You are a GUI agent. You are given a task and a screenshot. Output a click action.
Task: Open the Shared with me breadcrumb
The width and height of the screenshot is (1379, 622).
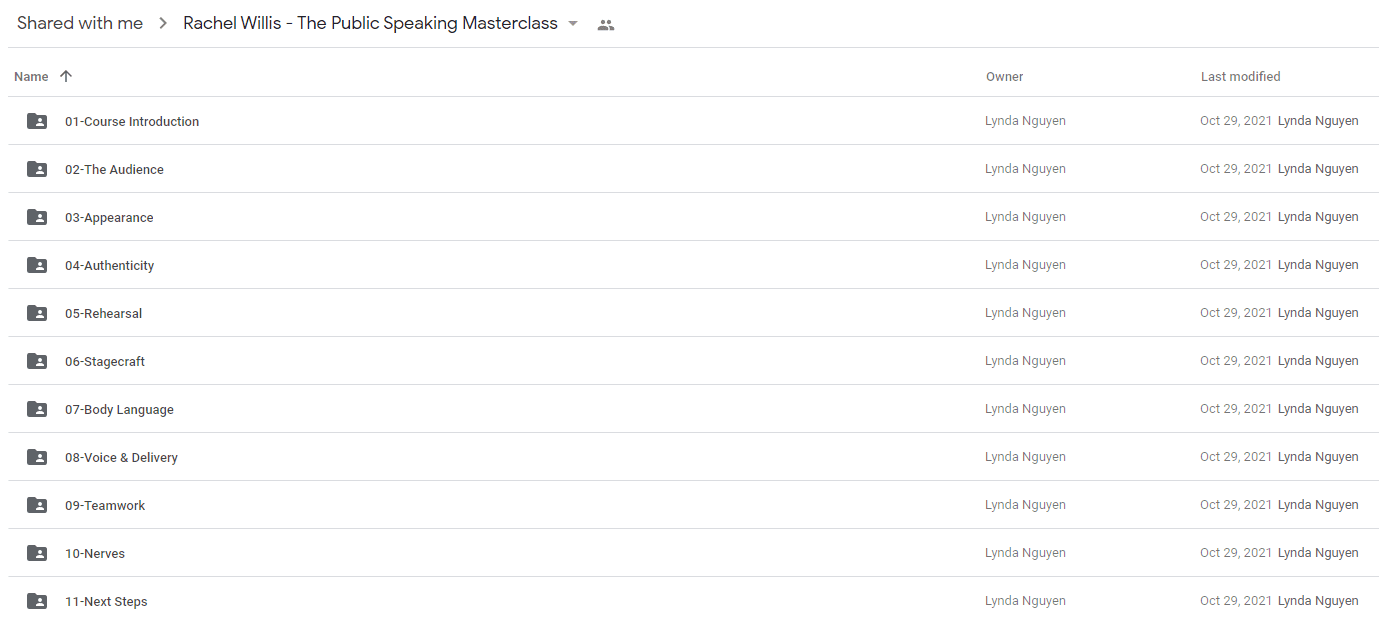(80, 23)
